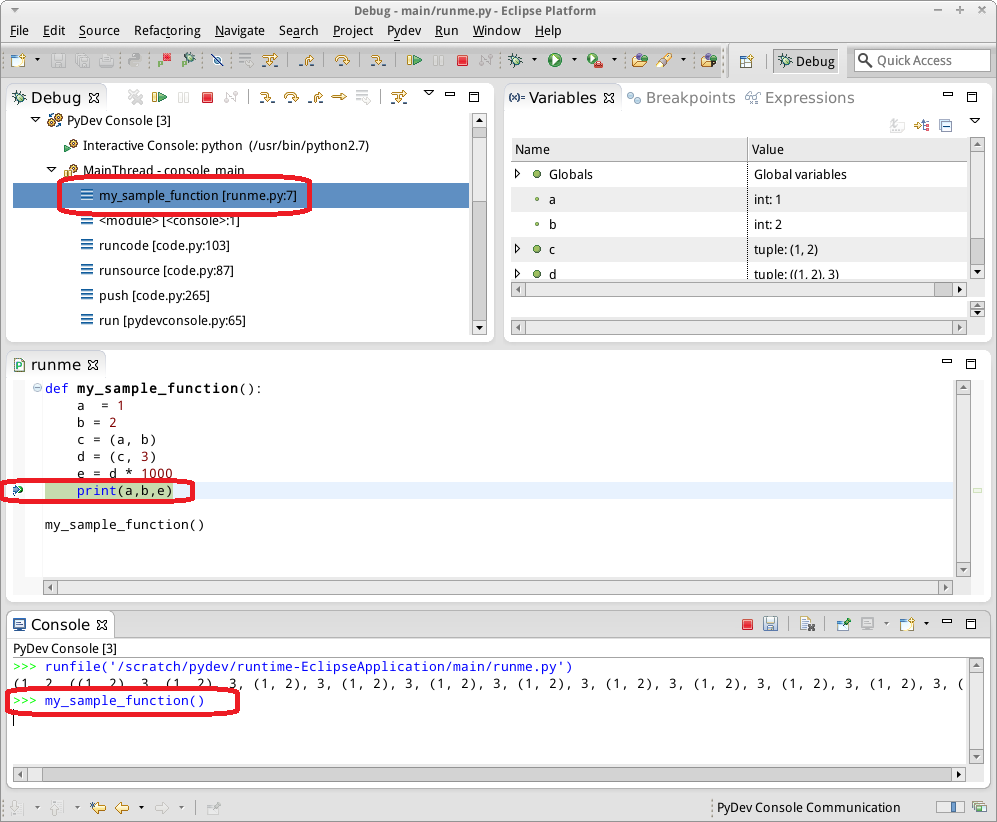Open the New wizard dropdown arrow
The height and width of the screenshot is (822, 997).
pyautogui.click(x=38, y=60)
